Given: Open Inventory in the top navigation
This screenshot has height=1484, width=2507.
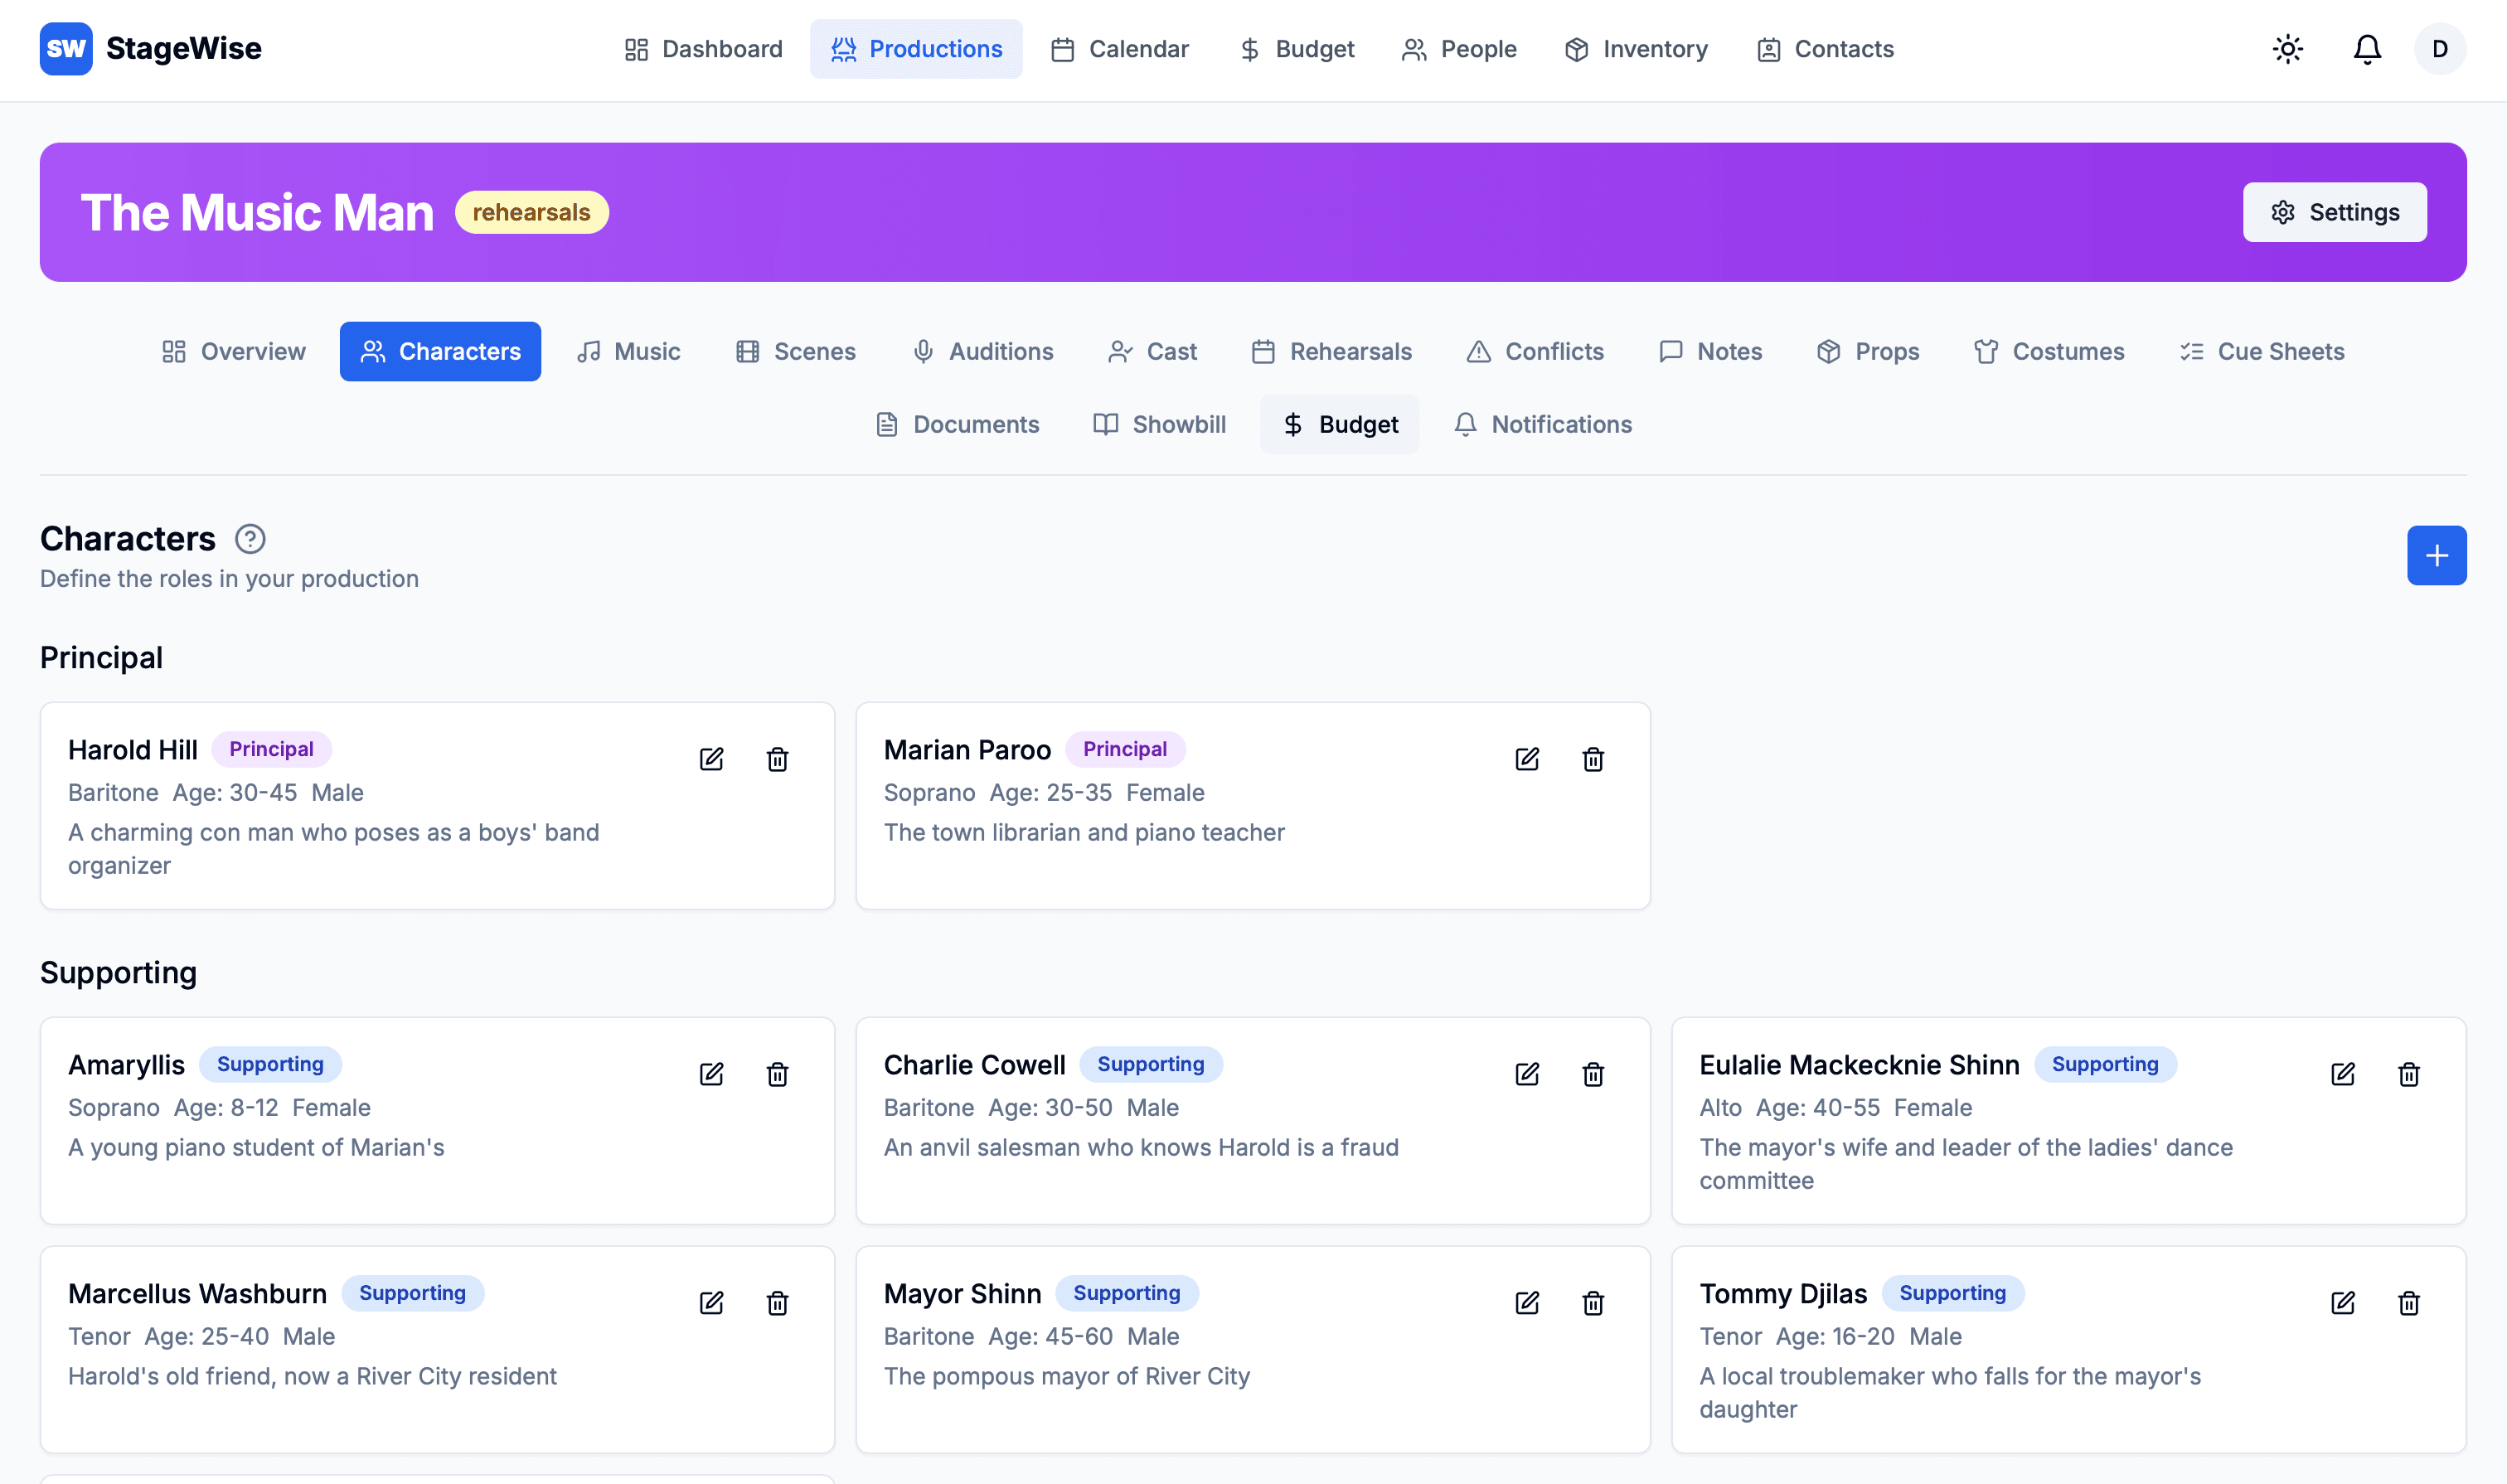Looking at the screenshot, I should pyautogui.click(x=1637, y=49).
